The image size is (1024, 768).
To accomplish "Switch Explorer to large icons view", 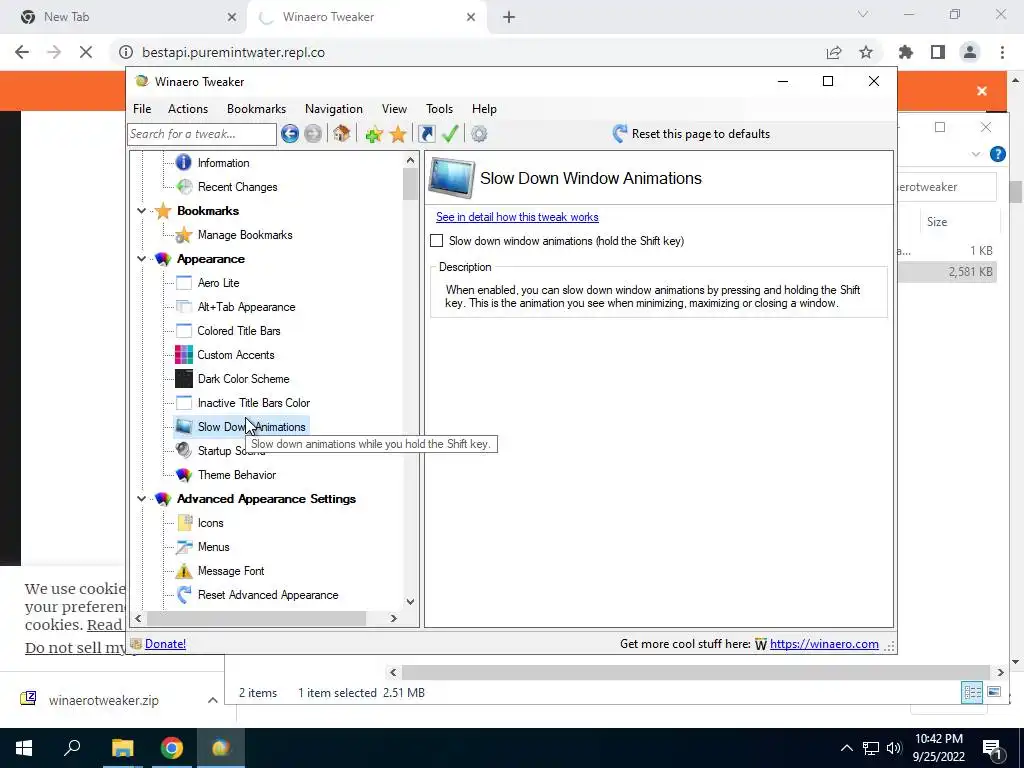I will click(994, 692).
